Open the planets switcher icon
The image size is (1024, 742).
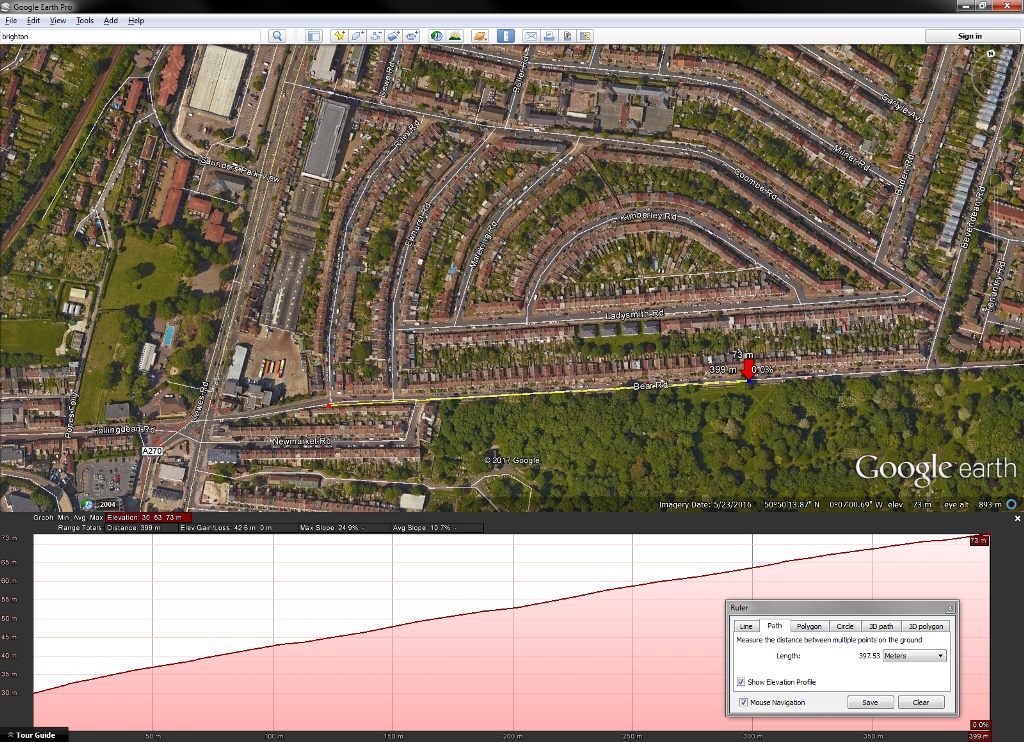click(479, 36)
